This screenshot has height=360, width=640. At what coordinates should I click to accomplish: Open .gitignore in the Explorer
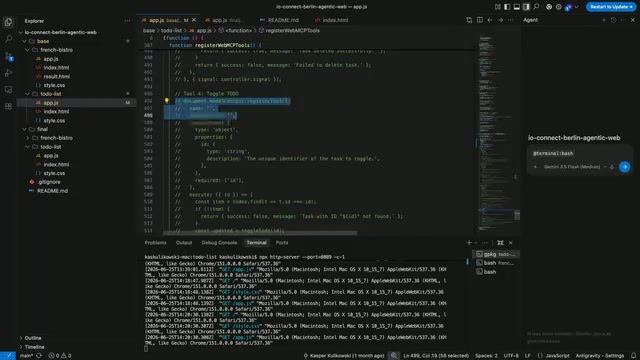(49, 182)
